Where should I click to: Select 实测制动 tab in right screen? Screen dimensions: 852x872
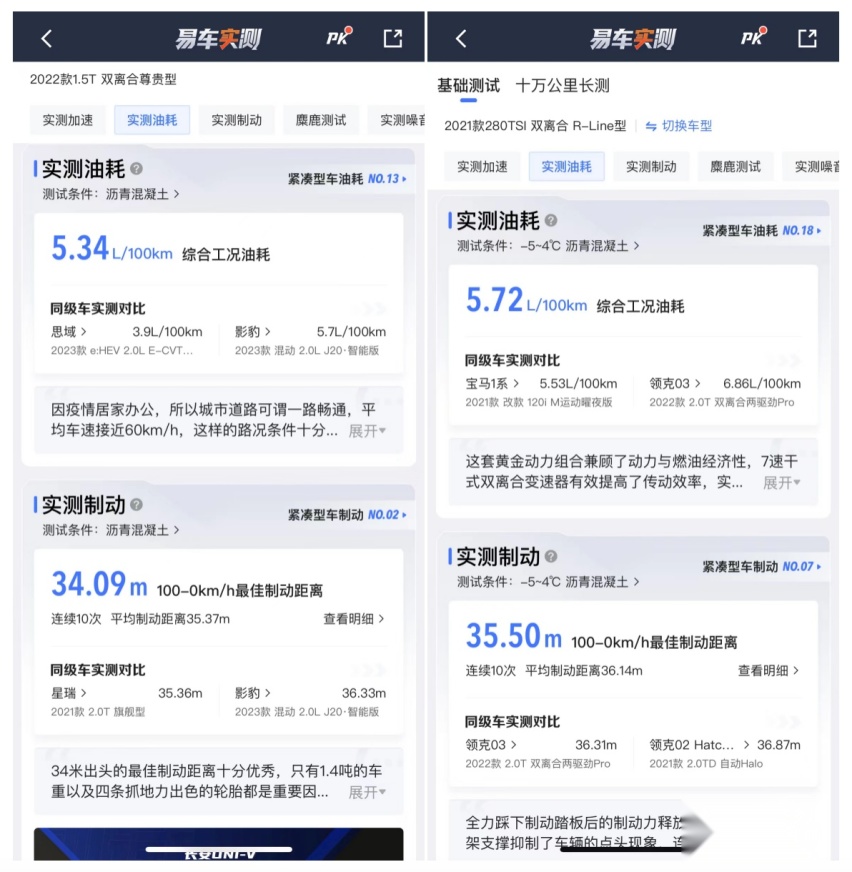(x=651, y=166)
